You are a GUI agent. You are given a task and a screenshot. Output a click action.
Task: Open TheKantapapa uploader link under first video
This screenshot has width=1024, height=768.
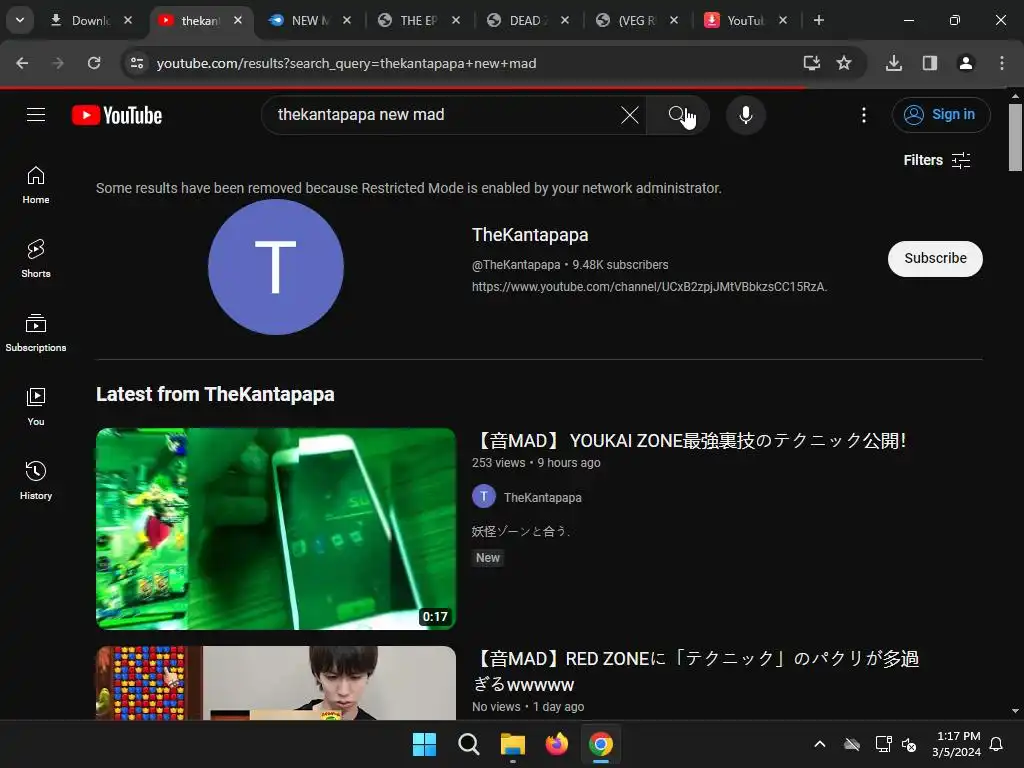click(x=542, y=498)
